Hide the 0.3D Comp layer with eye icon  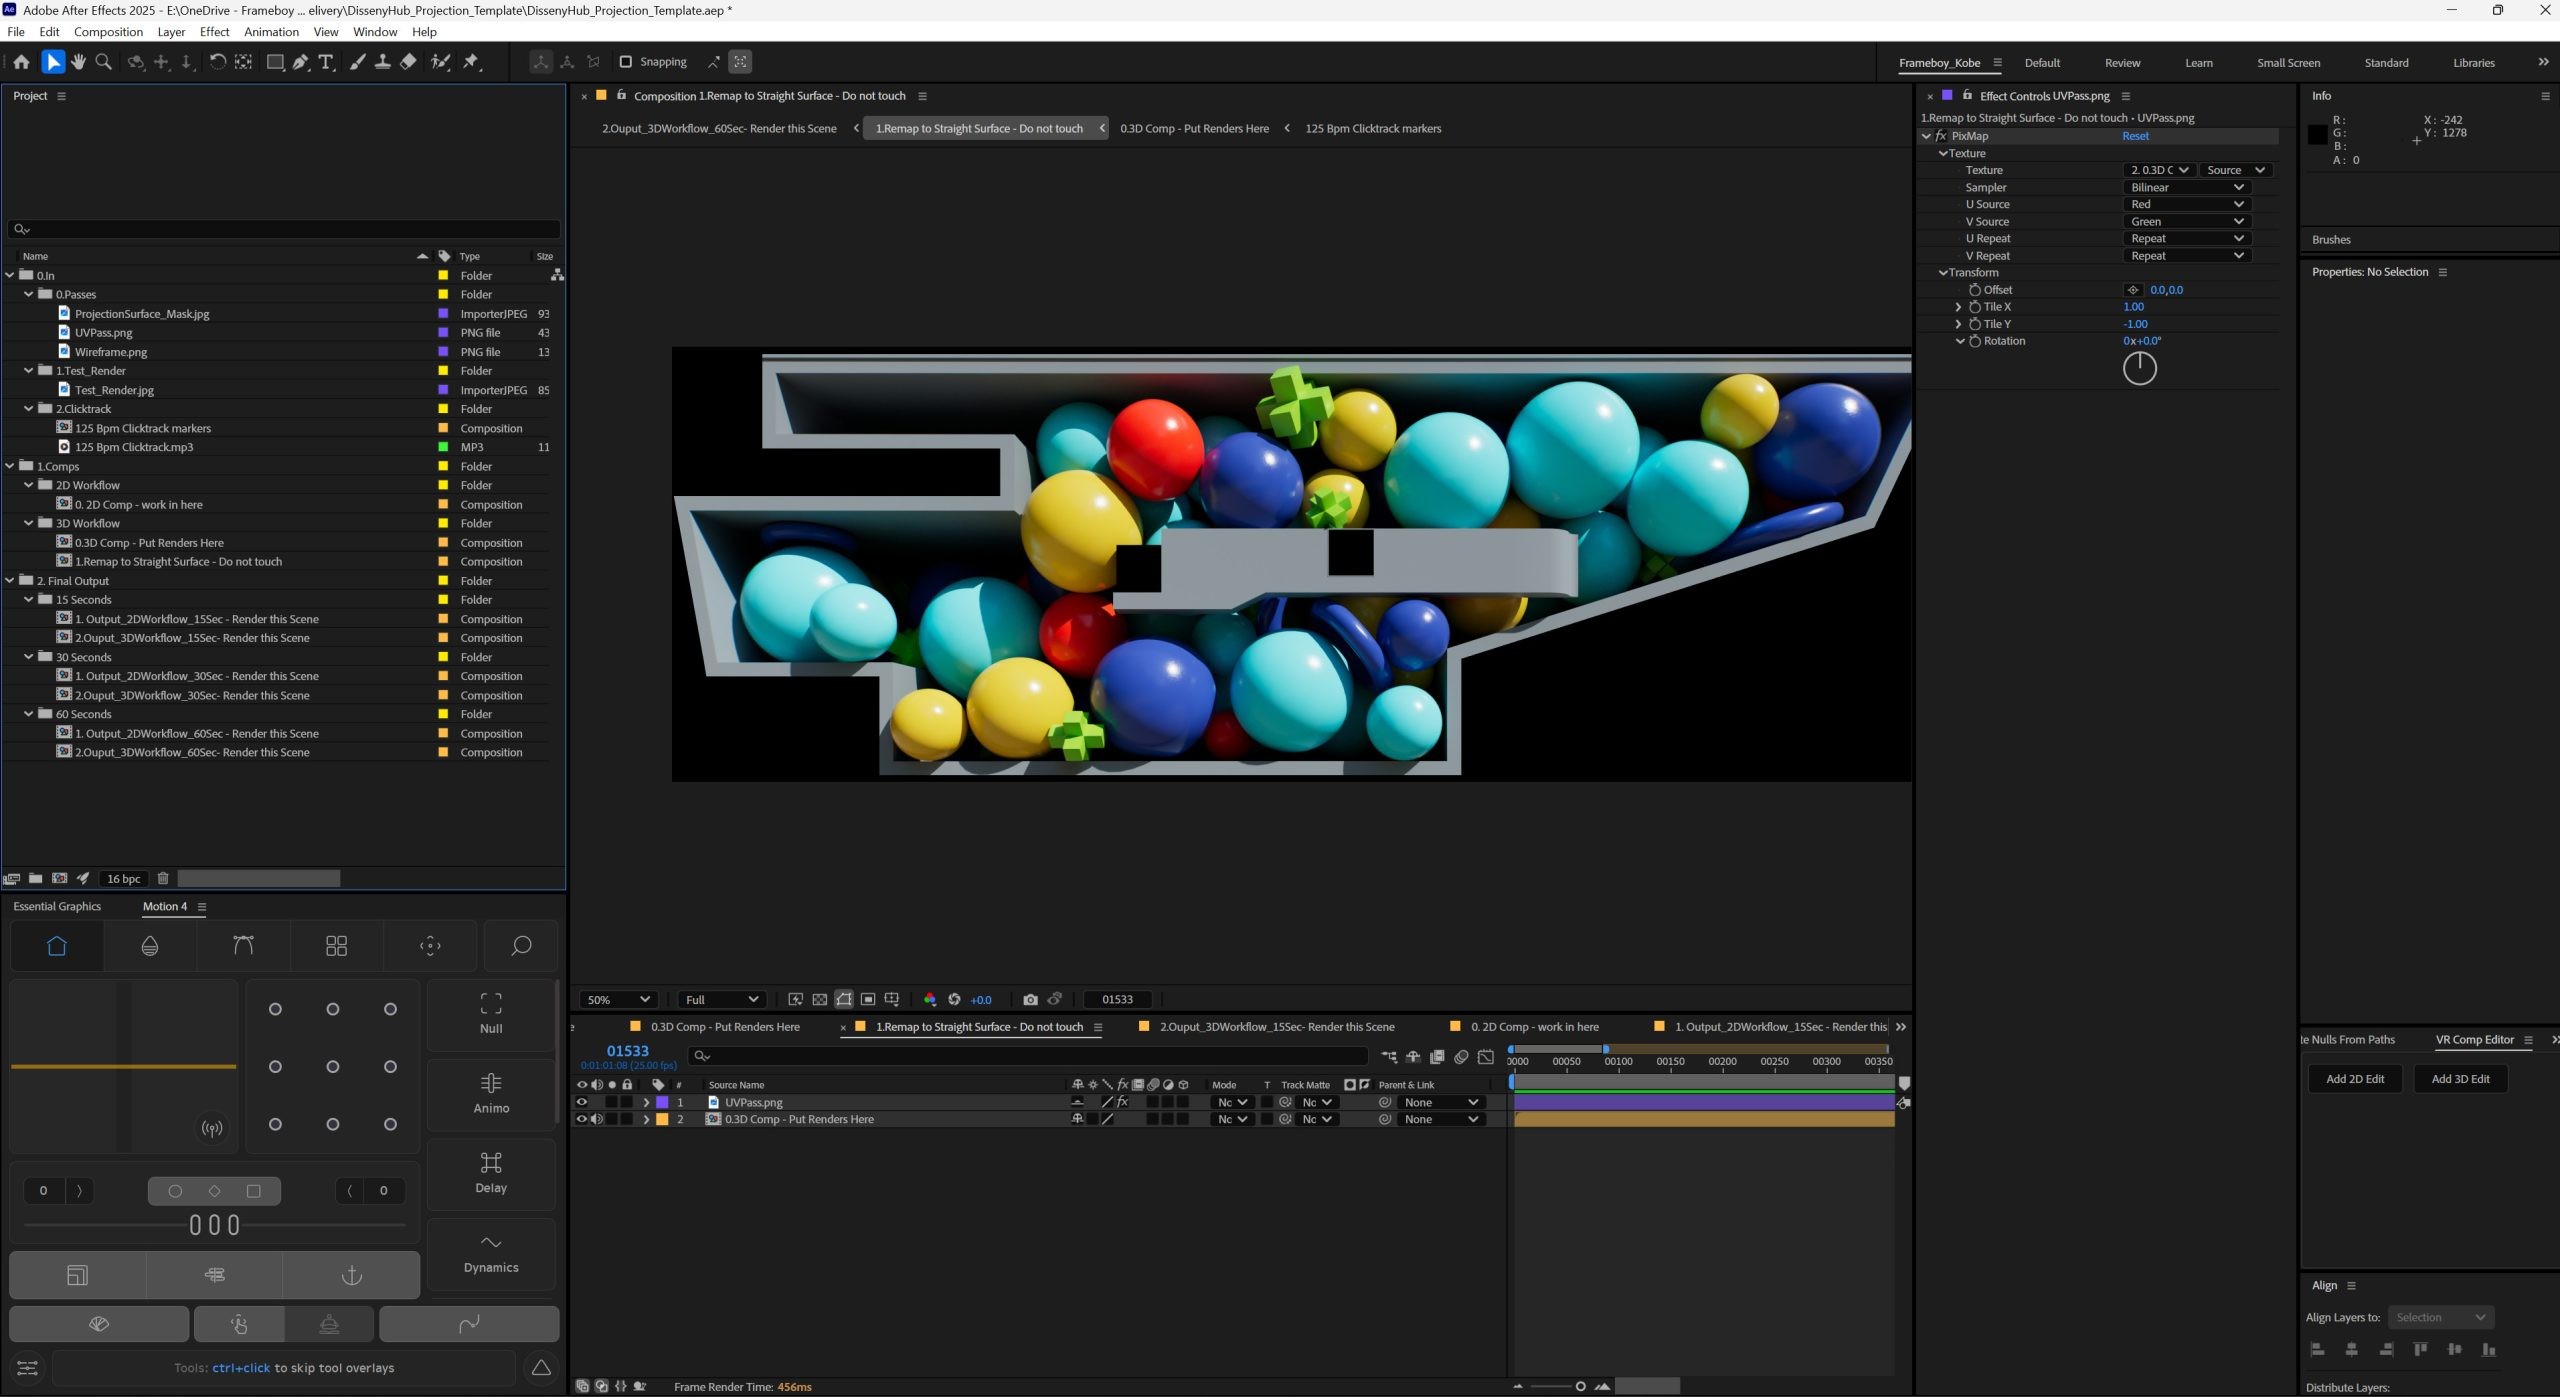582,1119
